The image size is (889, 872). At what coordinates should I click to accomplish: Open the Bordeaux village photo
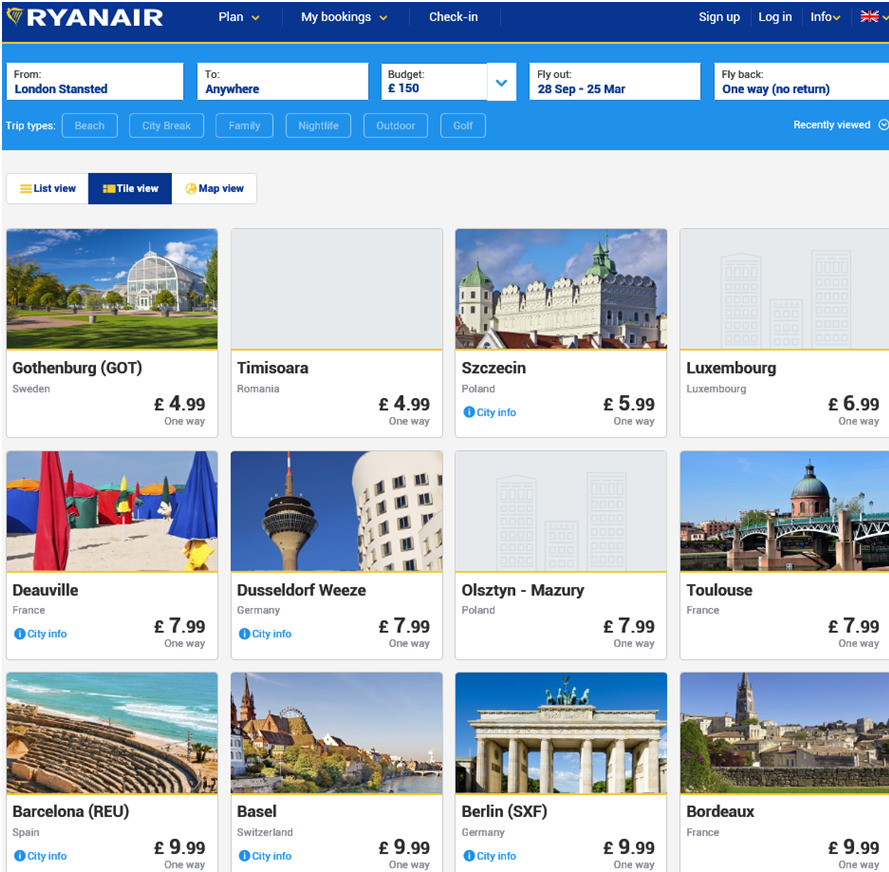pos(785,733)
